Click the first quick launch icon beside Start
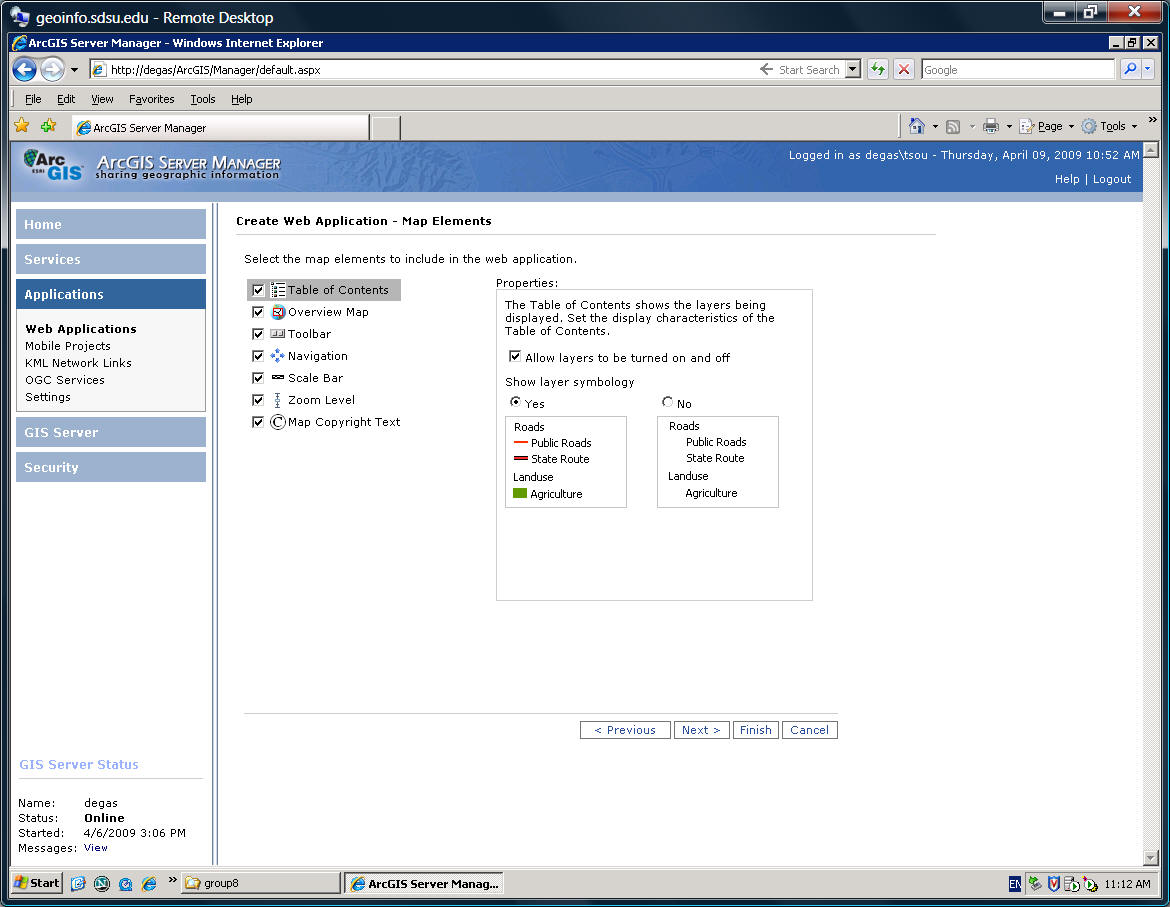This screenshot has width=1170, height=907. [x=78, y=884]
